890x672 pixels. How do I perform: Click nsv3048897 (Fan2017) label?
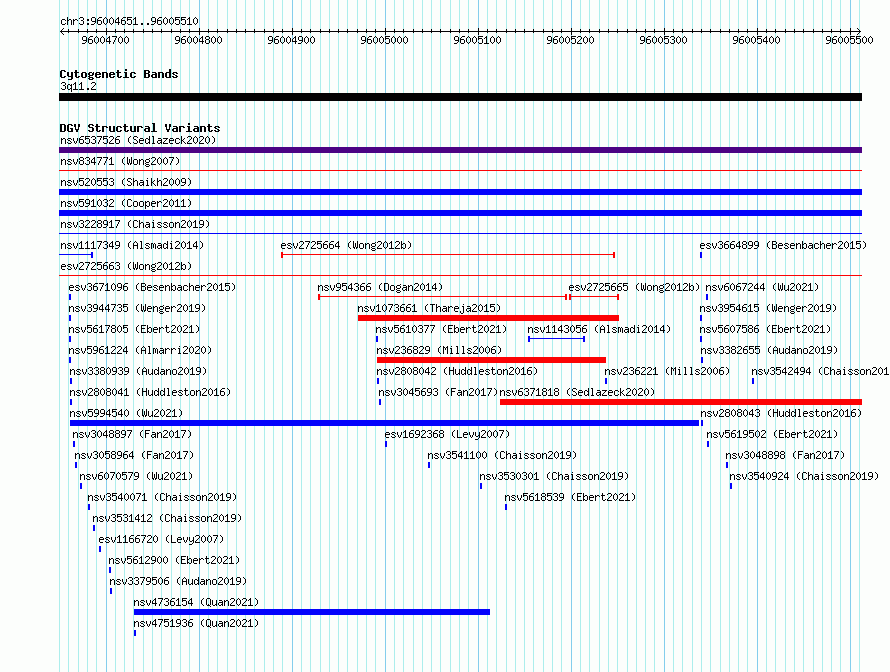pyautogui.click(x=132, y=434)
